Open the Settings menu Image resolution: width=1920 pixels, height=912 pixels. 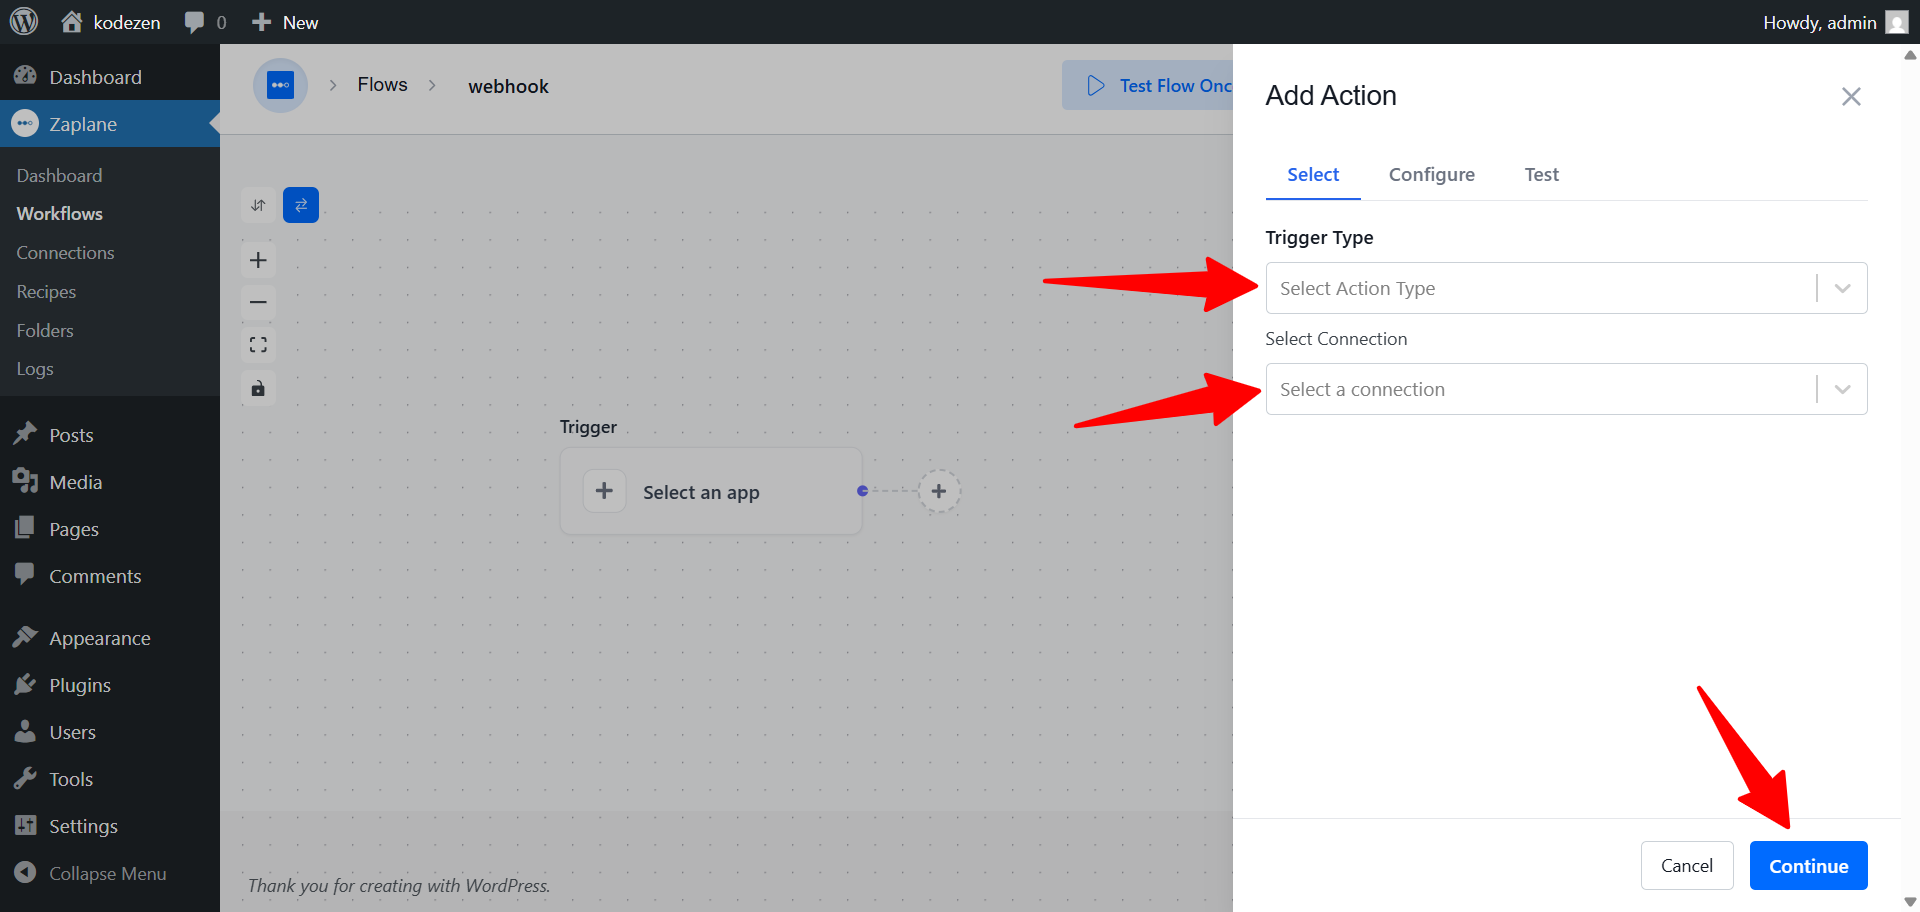110,826
